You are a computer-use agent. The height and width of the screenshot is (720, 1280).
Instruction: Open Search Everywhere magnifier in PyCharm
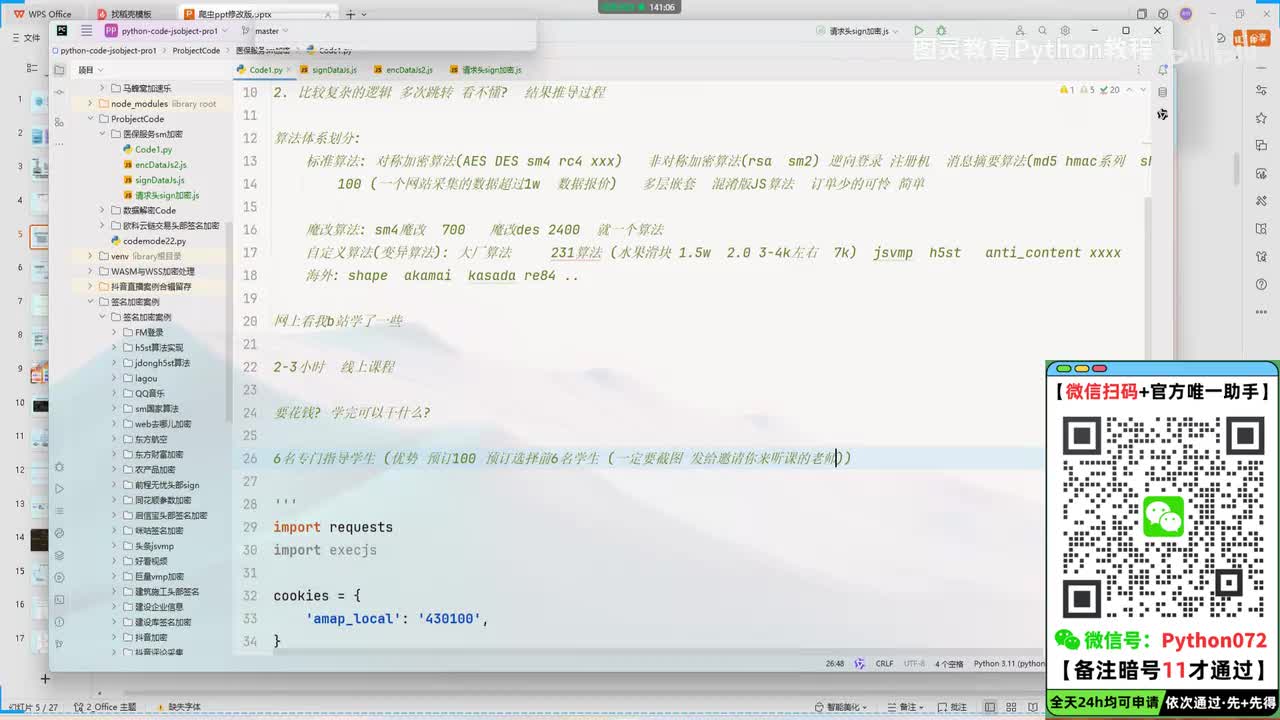[1042, 31]
